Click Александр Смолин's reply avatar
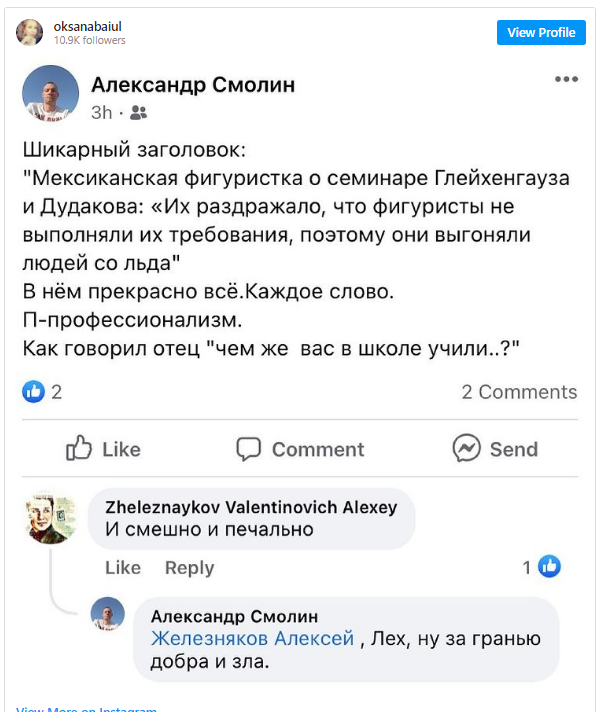 coord(108,614)
